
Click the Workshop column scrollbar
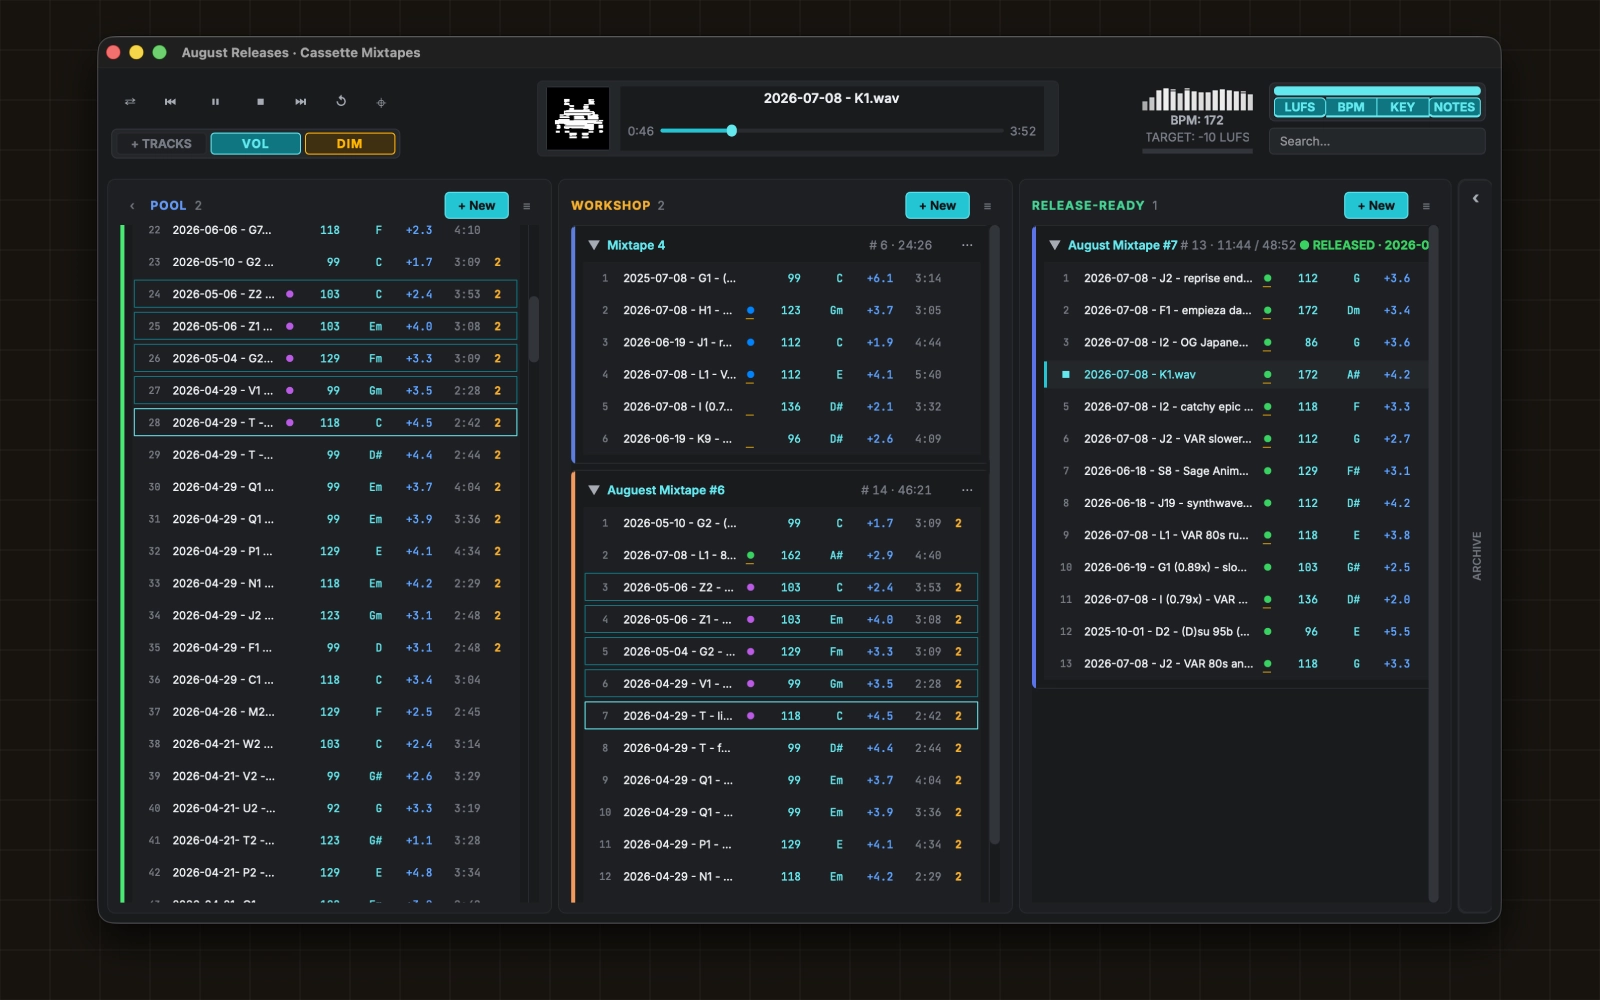(x=994, y=535)
